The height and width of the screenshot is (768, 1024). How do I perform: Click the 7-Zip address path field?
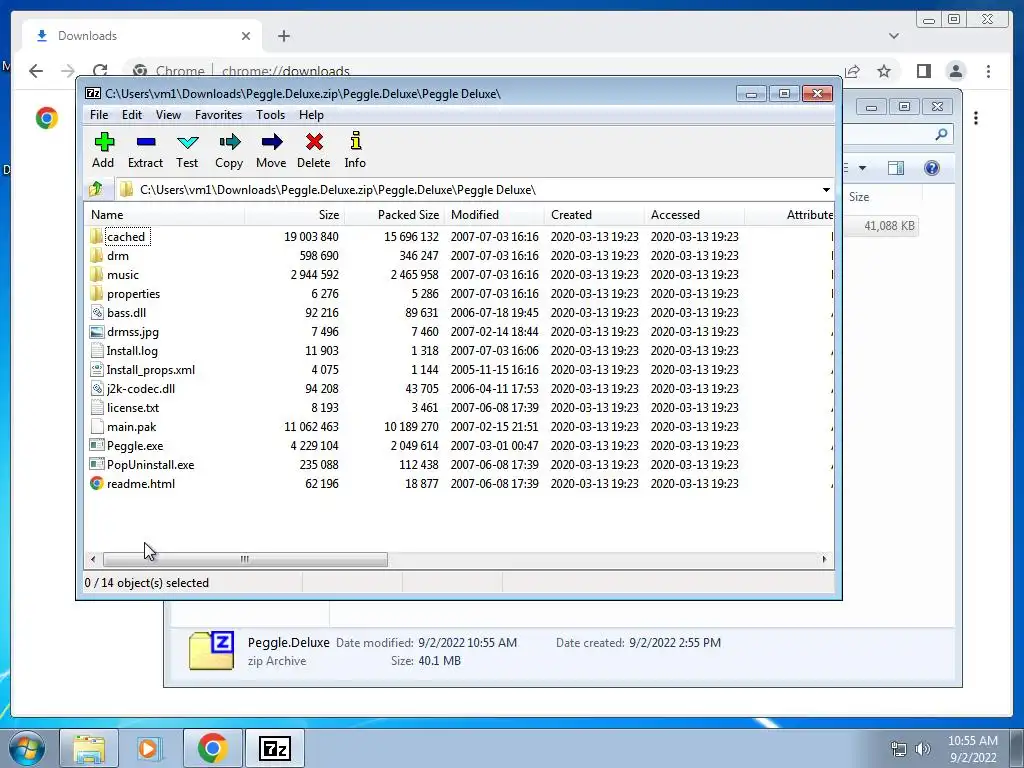467,189
